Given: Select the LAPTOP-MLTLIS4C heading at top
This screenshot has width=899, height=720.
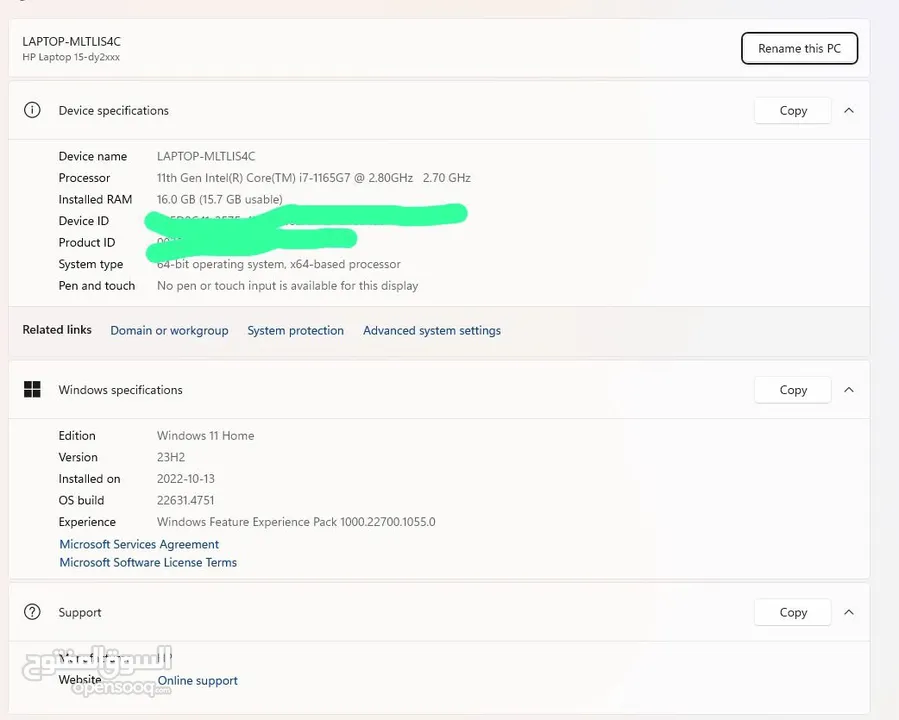Looking at the screenshot, I should pyautogui.click(x=72, y=41).
